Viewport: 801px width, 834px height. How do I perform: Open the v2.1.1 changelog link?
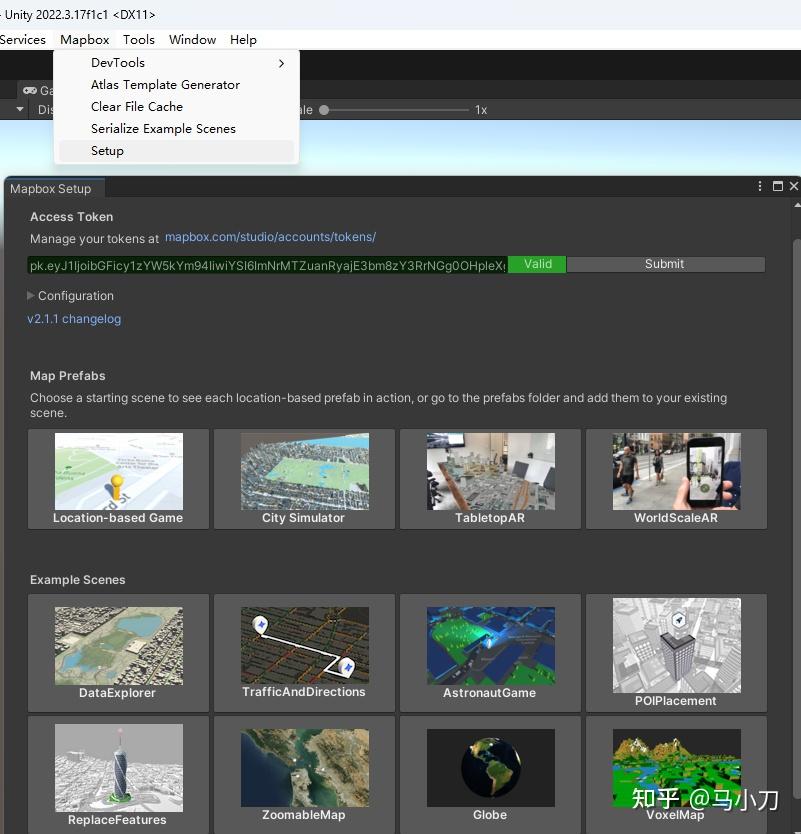(x=74, y=319)
